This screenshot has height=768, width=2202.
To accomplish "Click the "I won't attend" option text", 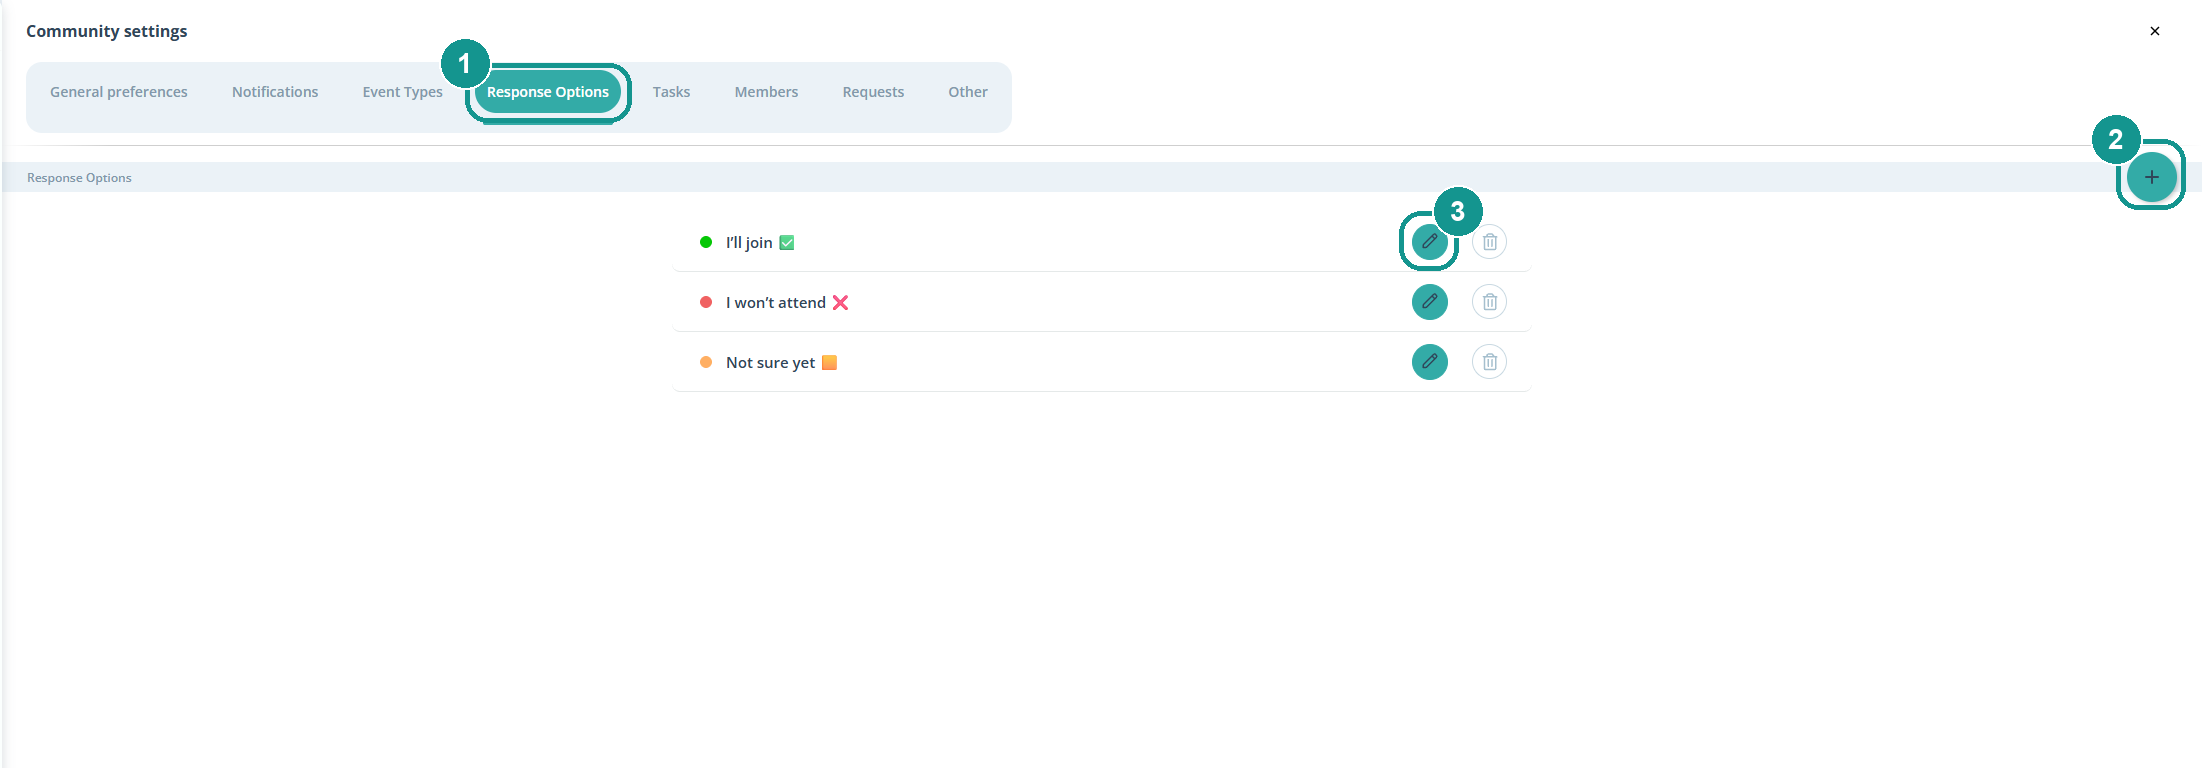I will pos(776,303).
